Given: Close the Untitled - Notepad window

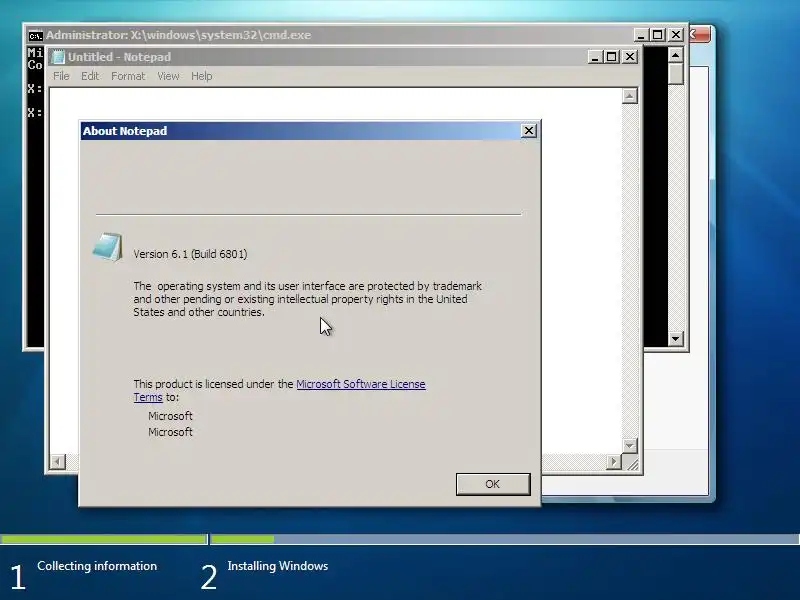Looking at the screenshot, I should (x=630, y=57).
